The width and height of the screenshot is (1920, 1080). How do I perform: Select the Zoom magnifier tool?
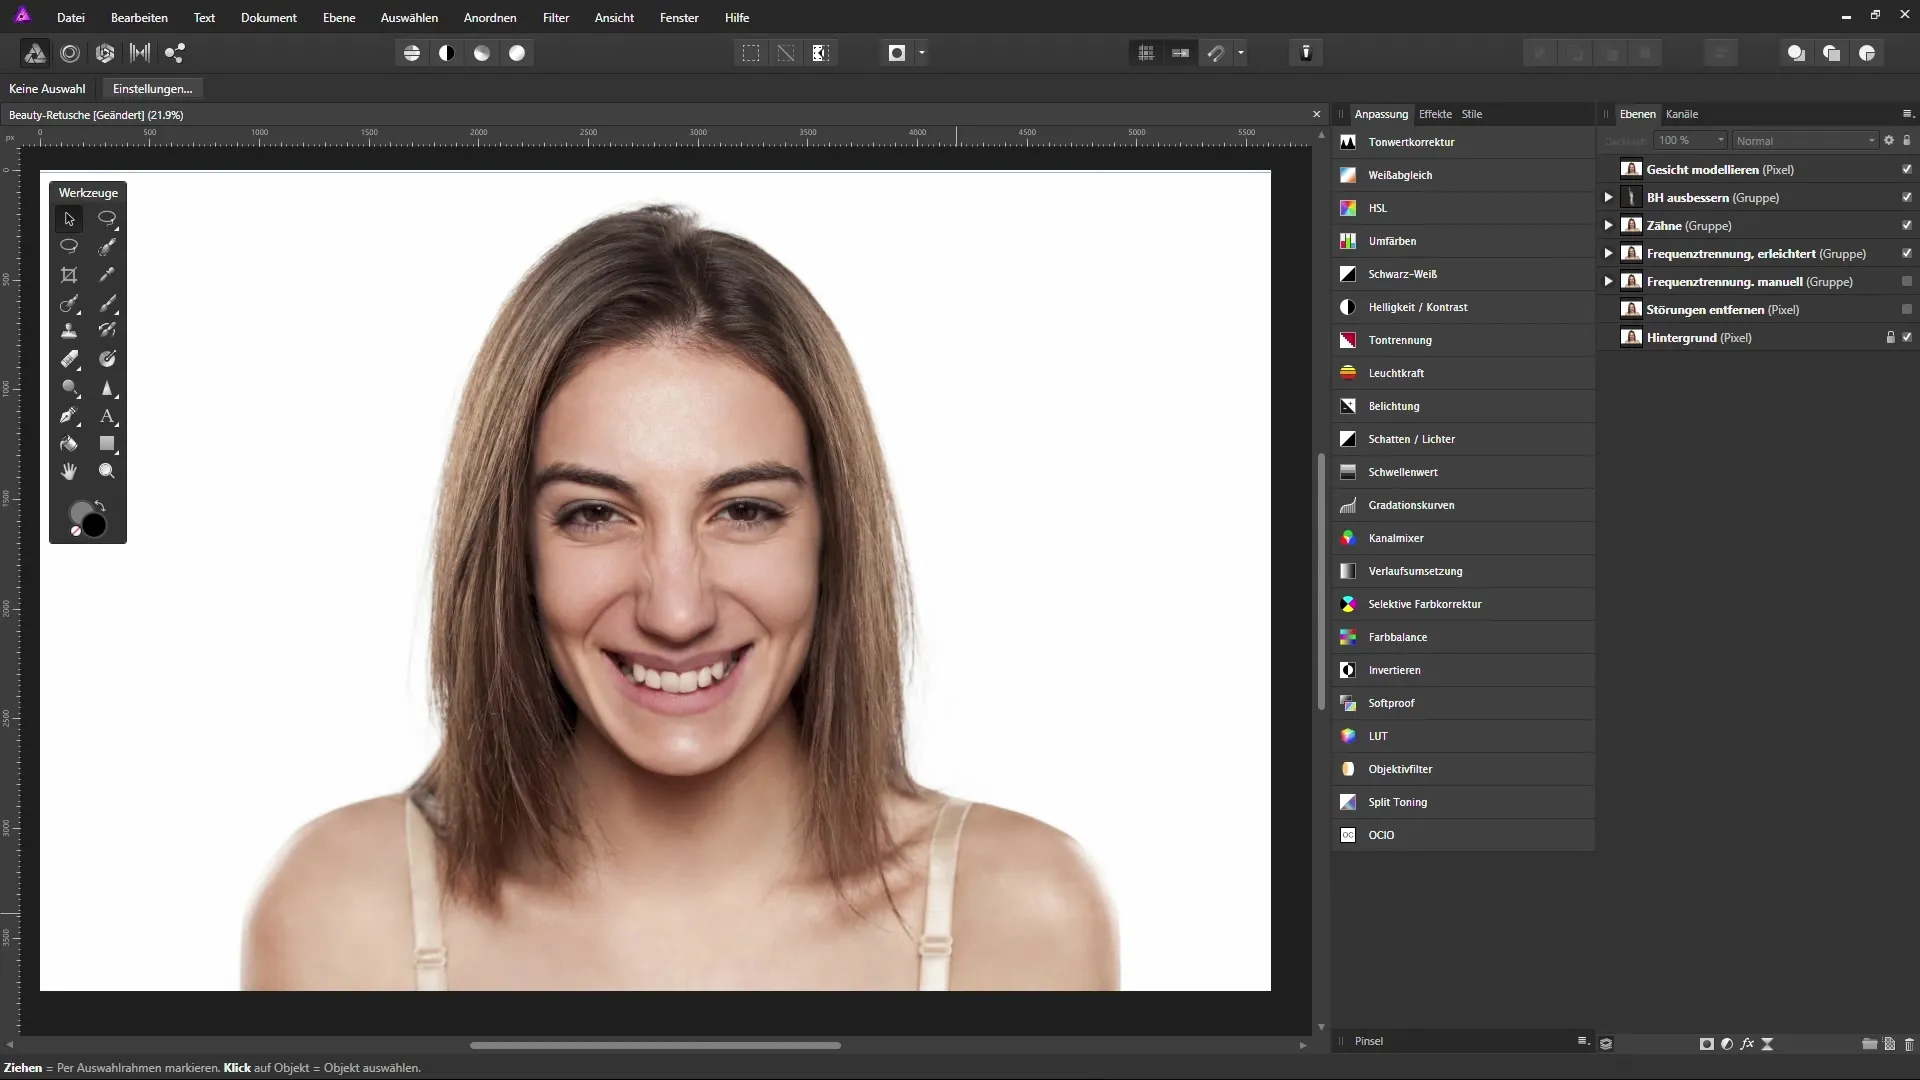pos(107,471)
